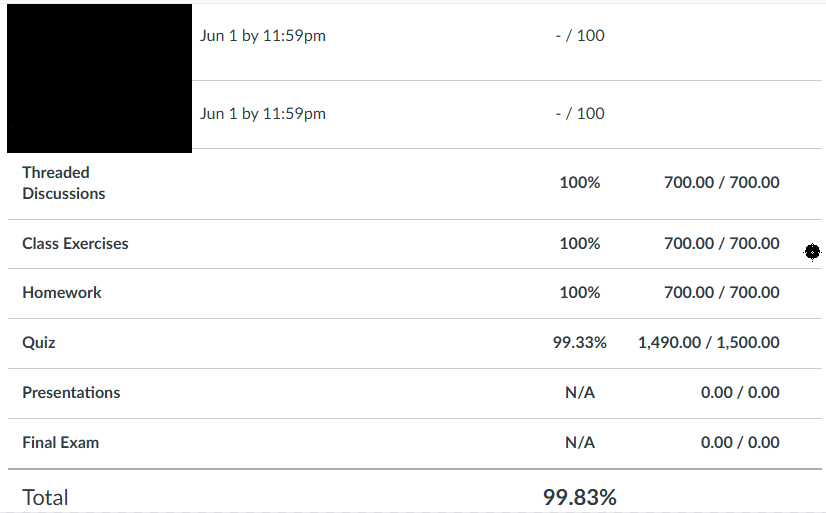
Task: Click the redacted black assignment name block
Action: coord(99,78)
